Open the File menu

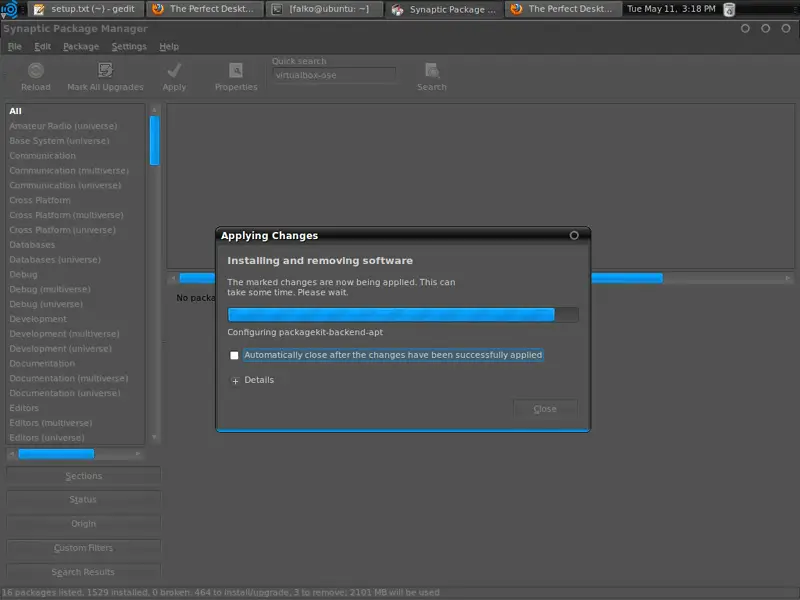tap(14, 46)
